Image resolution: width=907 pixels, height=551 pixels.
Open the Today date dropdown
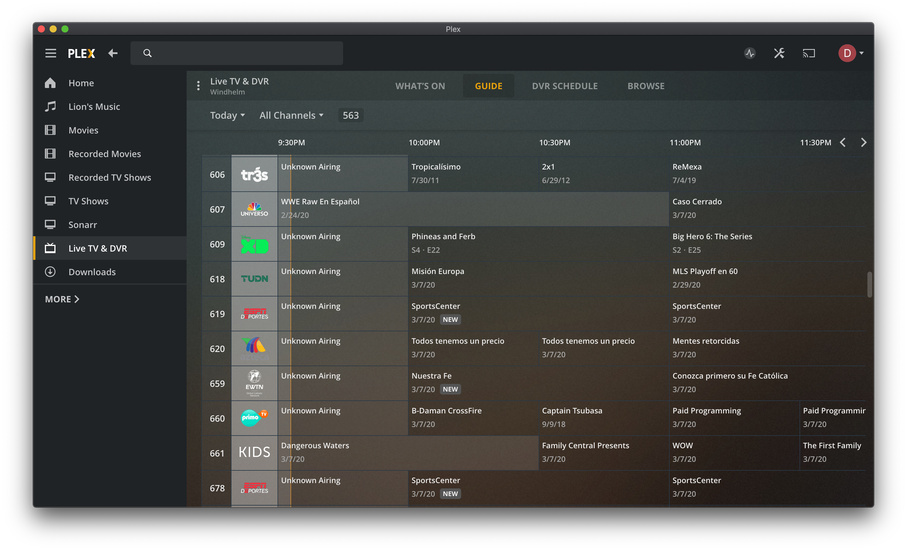click(227, 115)
